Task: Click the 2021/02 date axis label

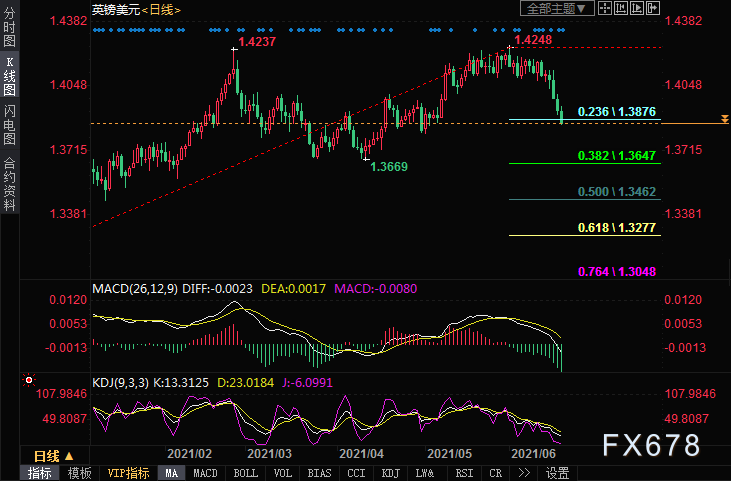Action: (189, 454)
